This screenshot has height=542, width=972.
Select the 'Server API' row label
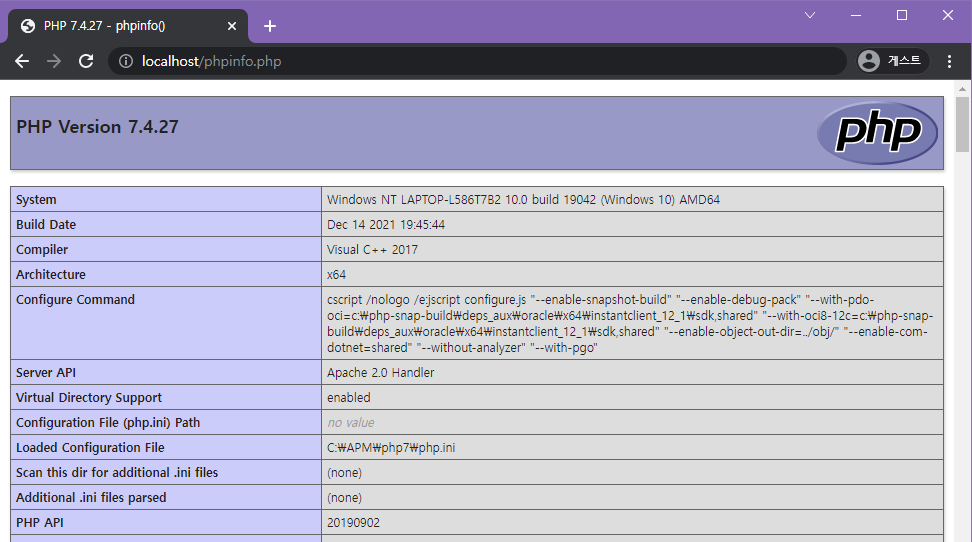pos(46,373)
